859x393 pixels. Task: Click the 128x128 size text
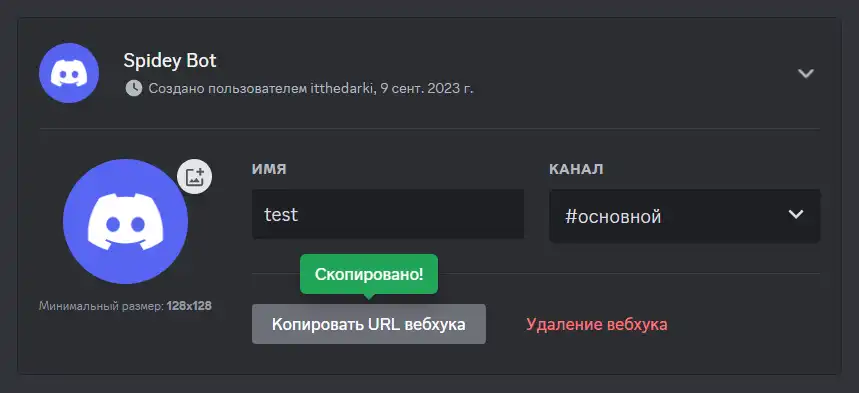point(189,306)
